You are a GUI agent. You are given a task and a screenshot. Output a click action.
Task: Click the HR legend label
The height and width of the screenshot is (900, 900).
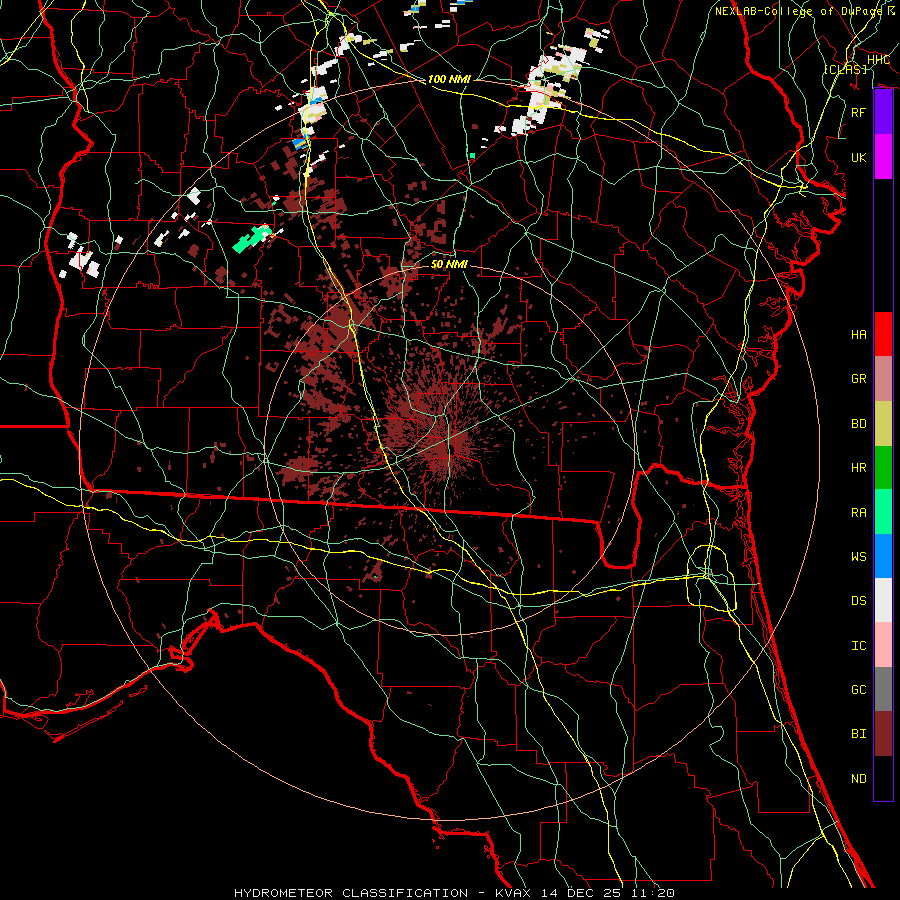coord(859,468)
